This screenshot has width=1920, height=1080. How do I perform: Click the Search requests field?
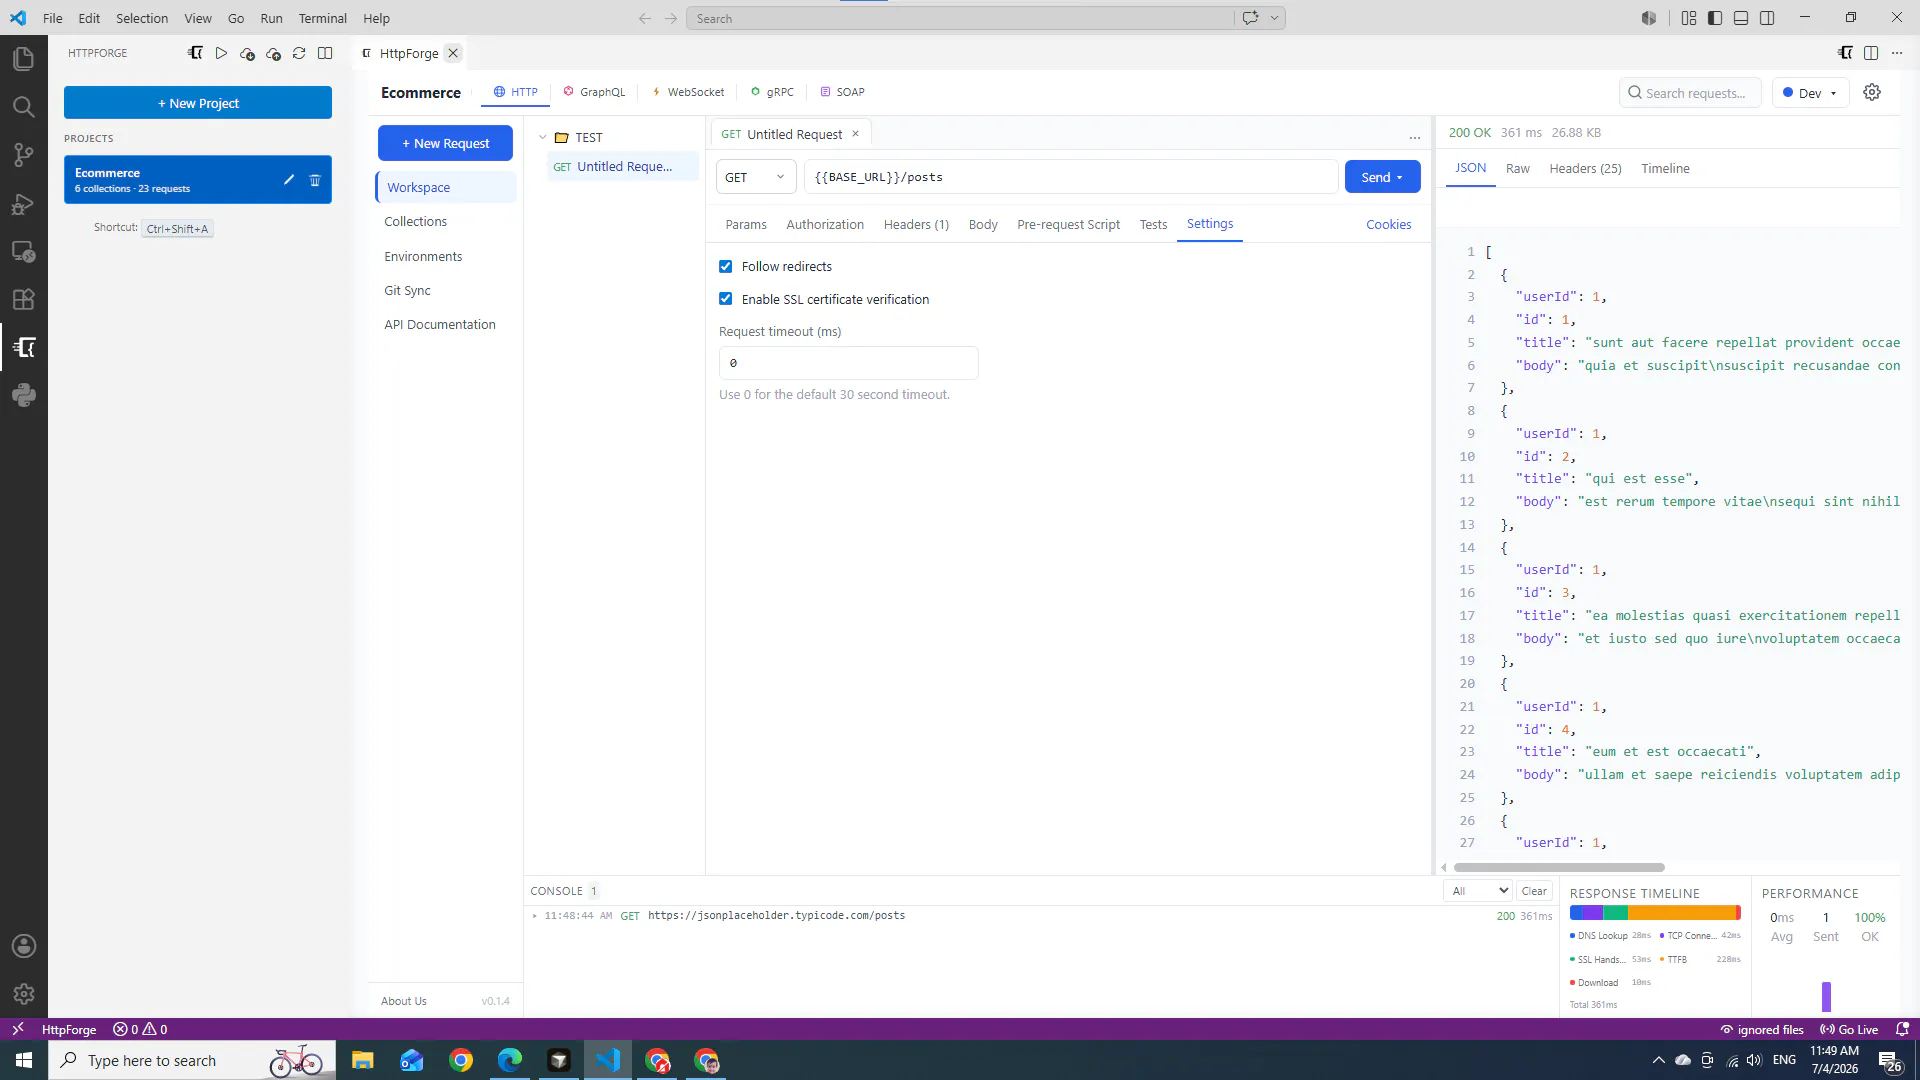[x=1690, y=93]
